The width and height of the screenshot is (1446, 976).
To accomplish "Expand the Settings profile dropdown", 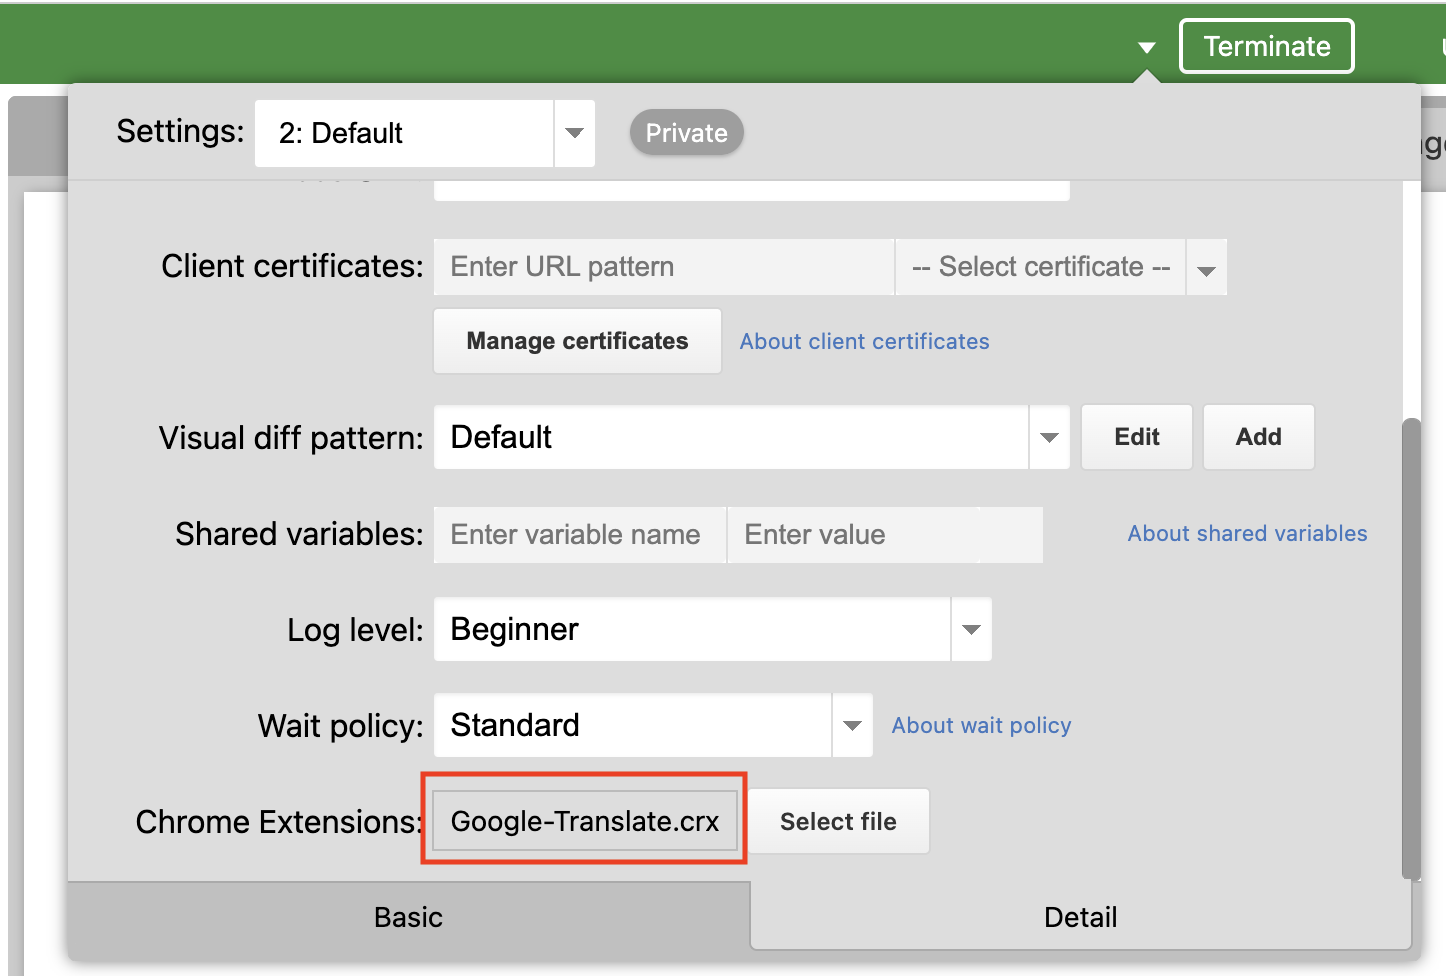I will point(574,133).
